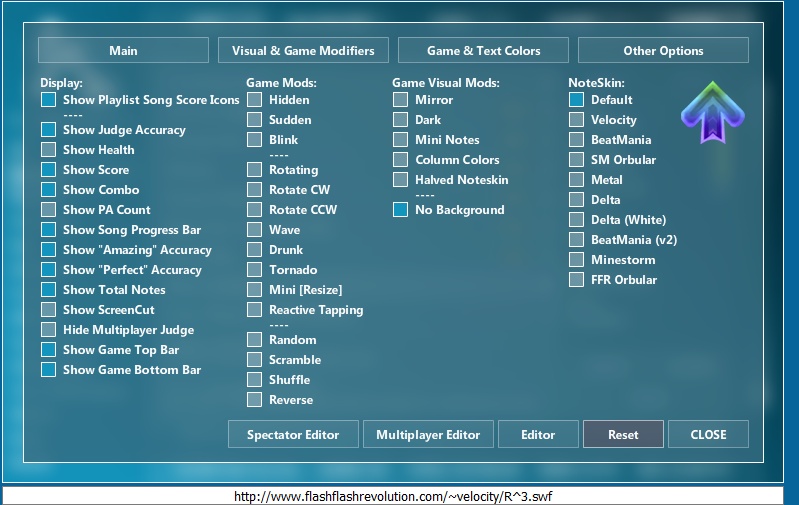The image size is (799, 505).
Task: Check the Blink mod
Action: (x=254, y=140)
